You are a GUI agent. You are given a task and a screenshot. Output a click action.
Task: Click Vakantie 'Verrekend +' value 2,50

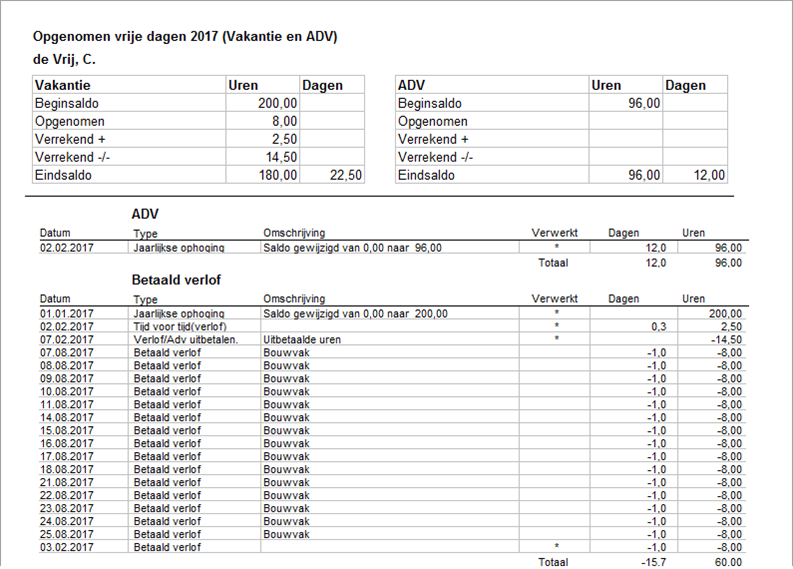(284, 139)
